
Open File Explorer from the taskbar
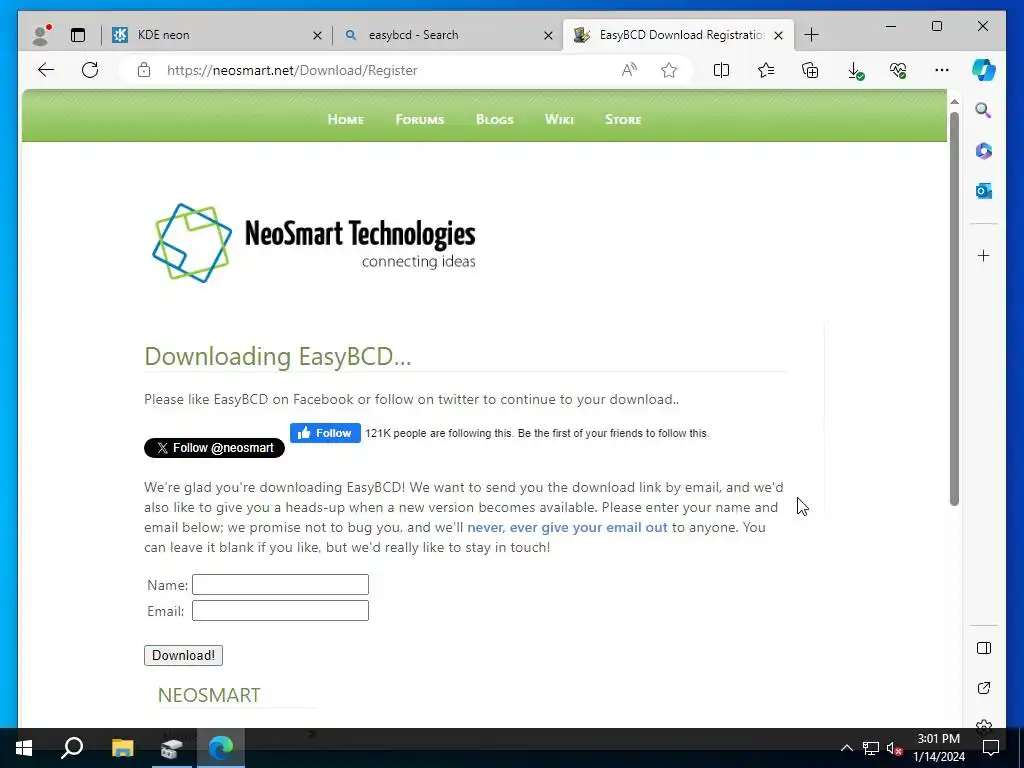point(122,748)
